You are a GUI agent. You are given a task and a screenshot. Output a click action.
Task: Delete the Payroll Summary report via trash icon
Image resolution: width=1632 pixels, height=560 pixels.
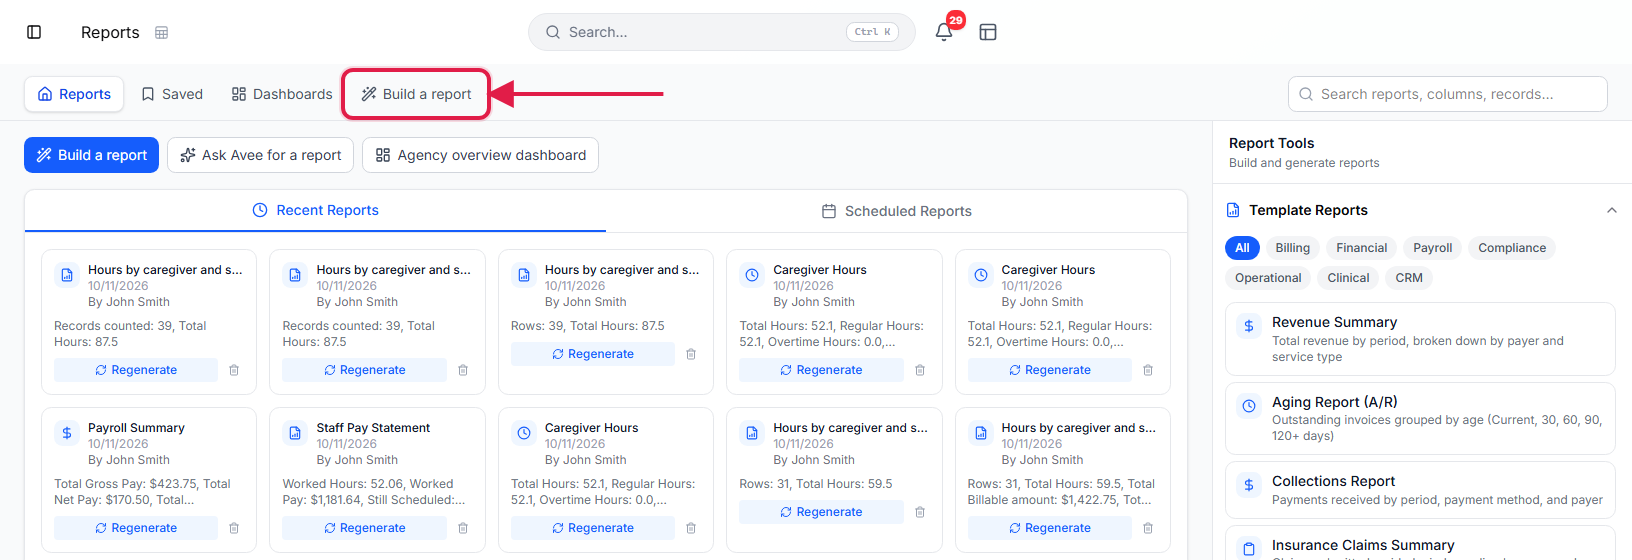[x=234, y=528]
